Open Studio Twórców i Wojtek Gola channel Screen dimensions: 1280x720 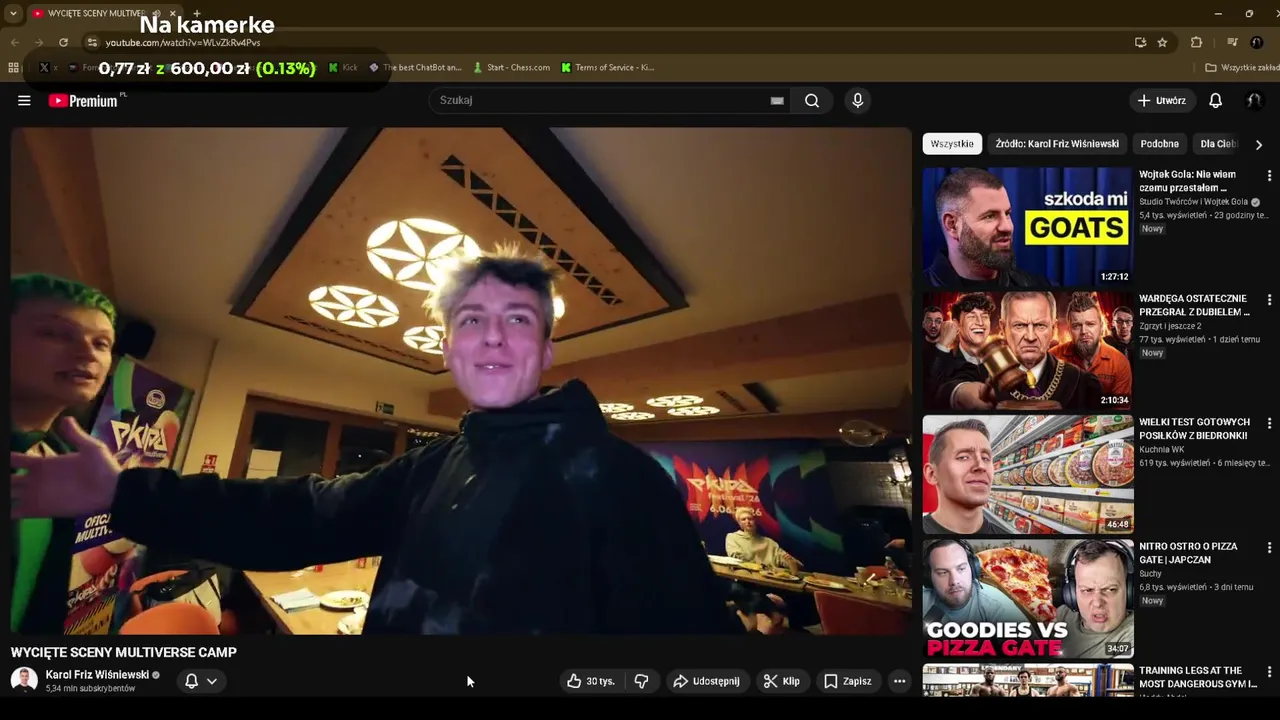pos(1195,202)
